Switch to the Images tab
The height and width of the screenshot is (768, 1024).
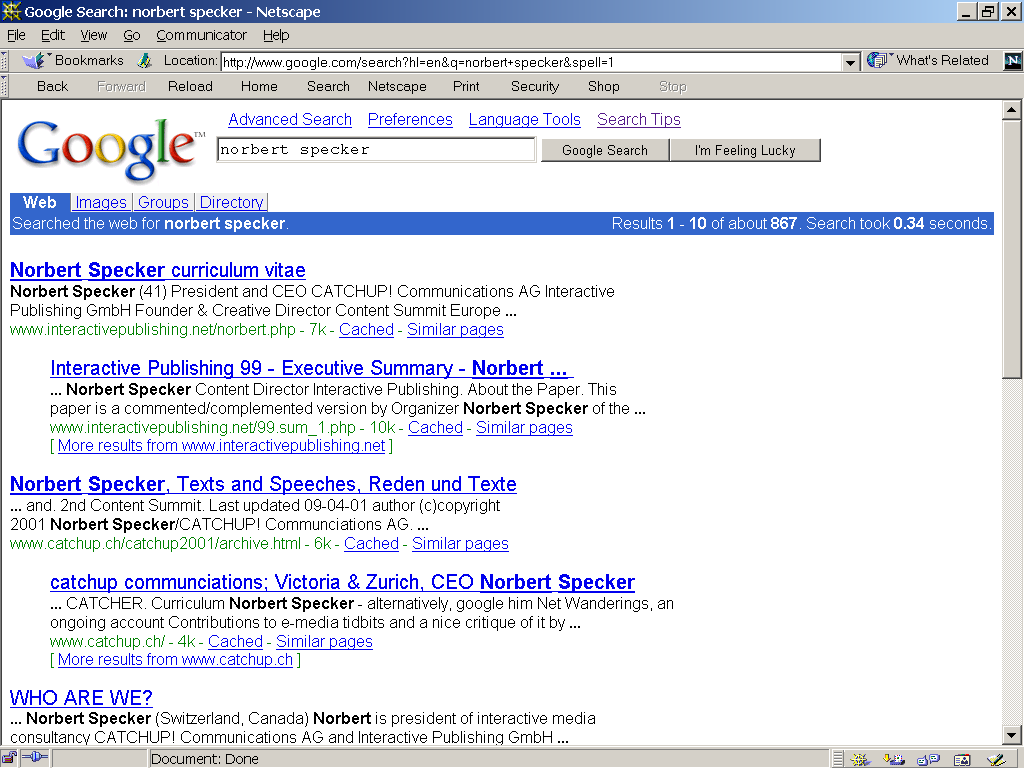coord(101,202)
